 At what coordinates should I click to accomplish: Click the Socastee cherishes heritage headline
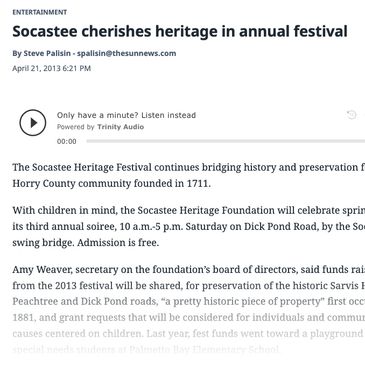click(x=180, y=31)
